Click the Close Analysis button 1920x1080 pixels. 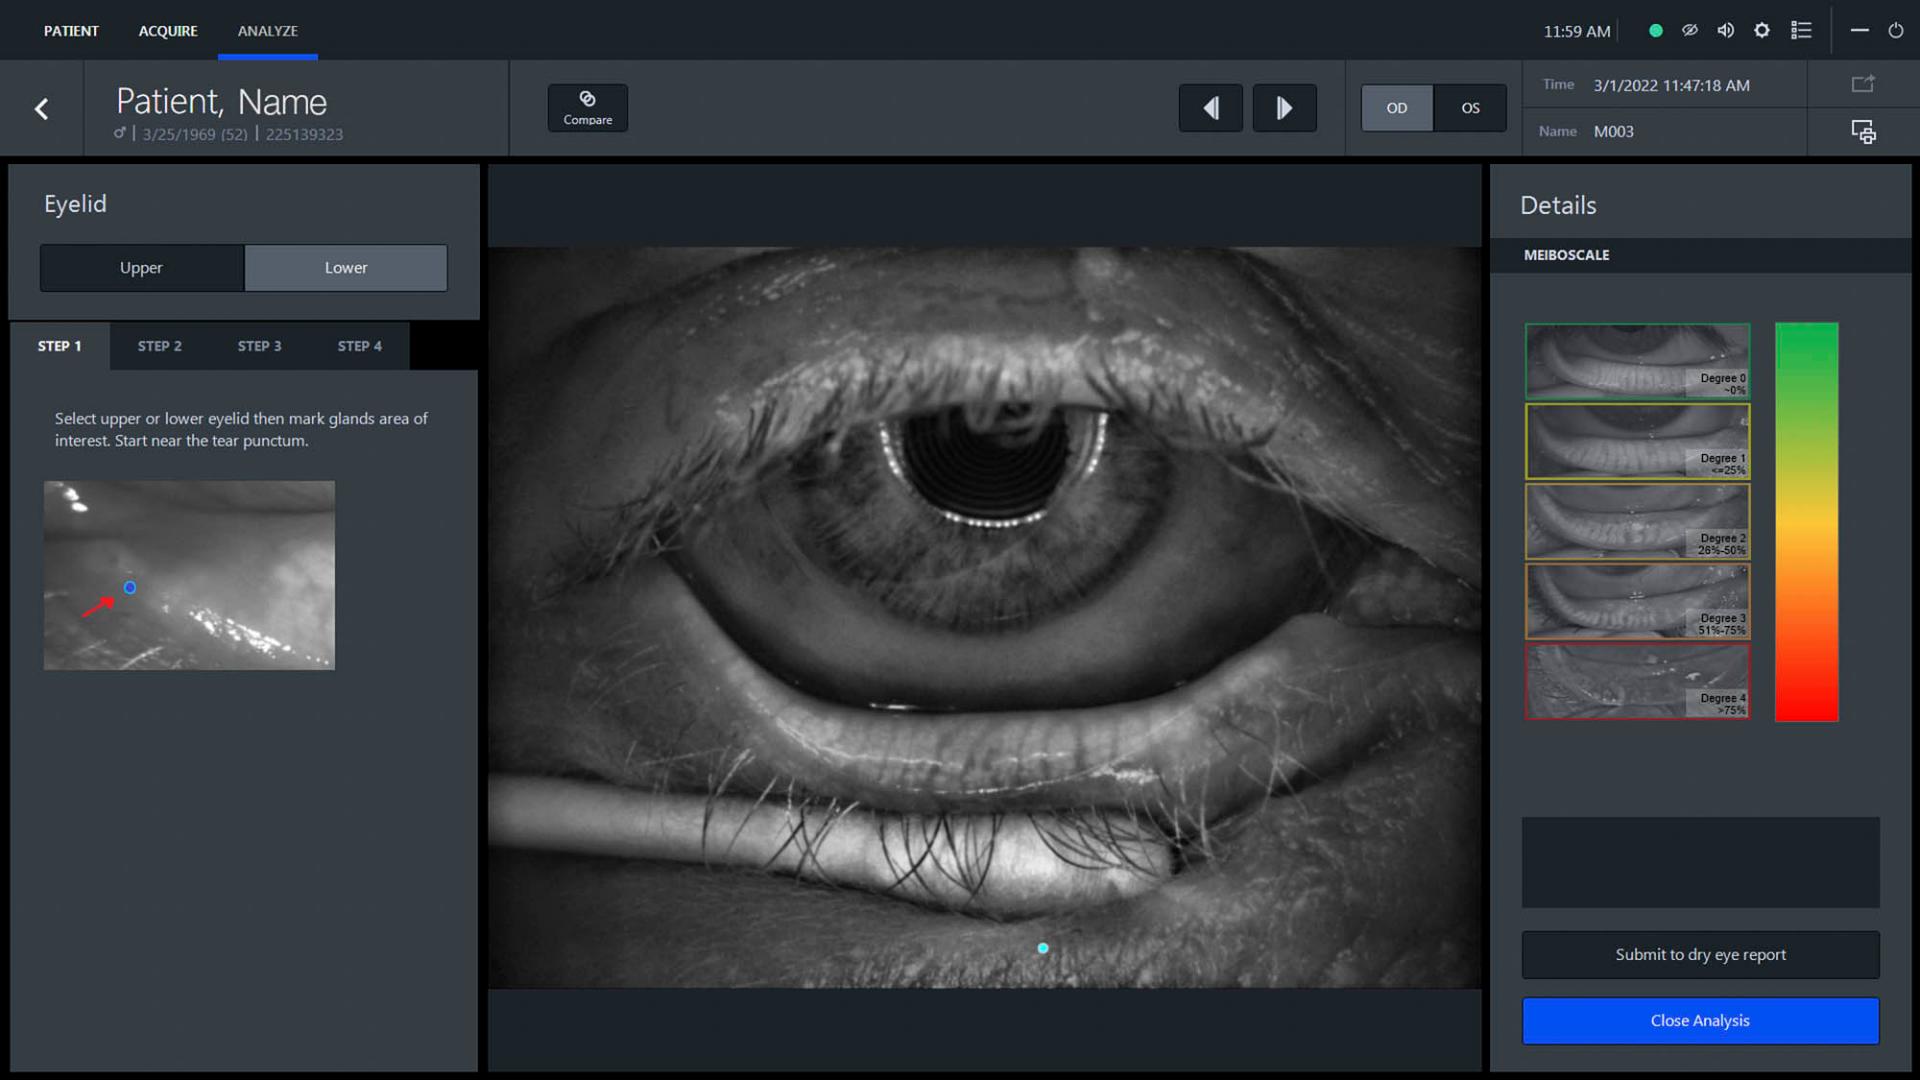[x=1700, y=1021]
